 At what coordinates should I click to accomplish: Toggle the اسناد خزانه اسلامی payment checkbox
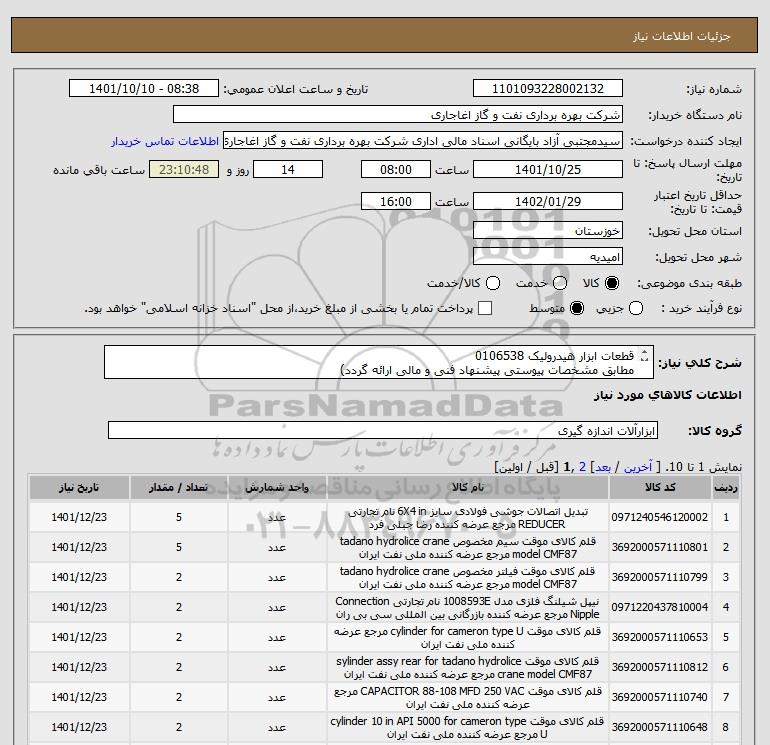pyautogui.click(x=485, y=308)
